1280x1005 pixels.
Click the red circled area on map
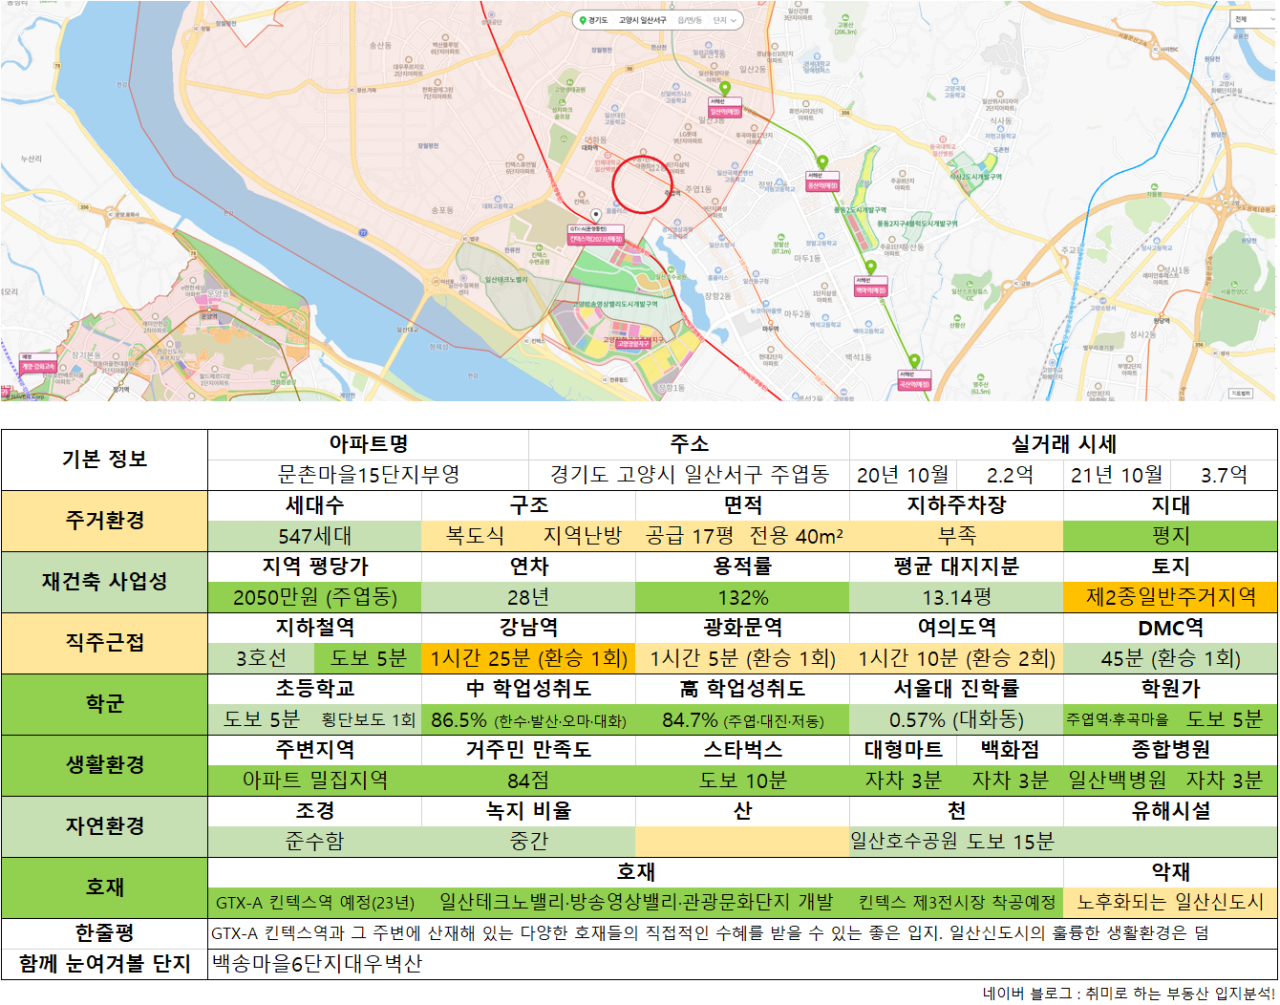tap(641, 184)
